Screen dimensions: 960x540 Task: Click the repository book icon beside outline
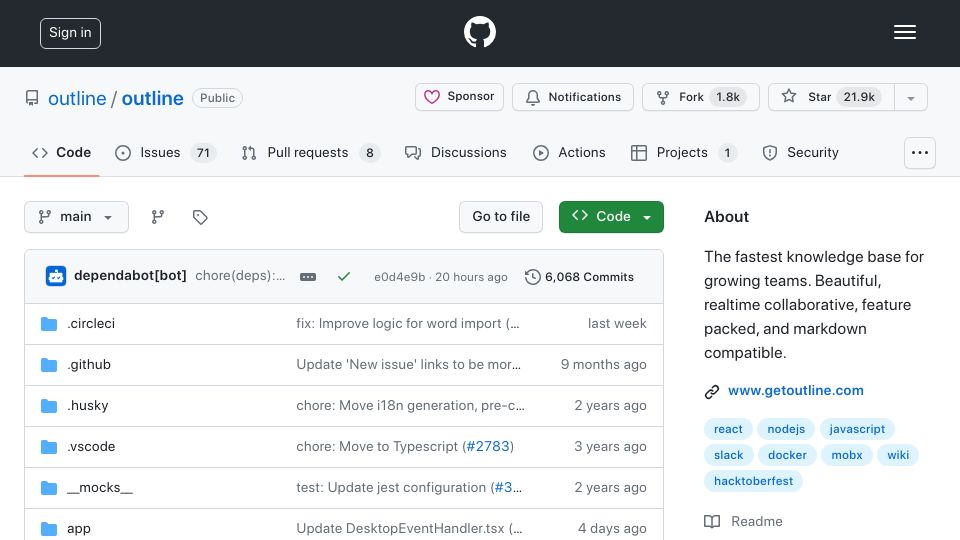(x=32, y=98)
